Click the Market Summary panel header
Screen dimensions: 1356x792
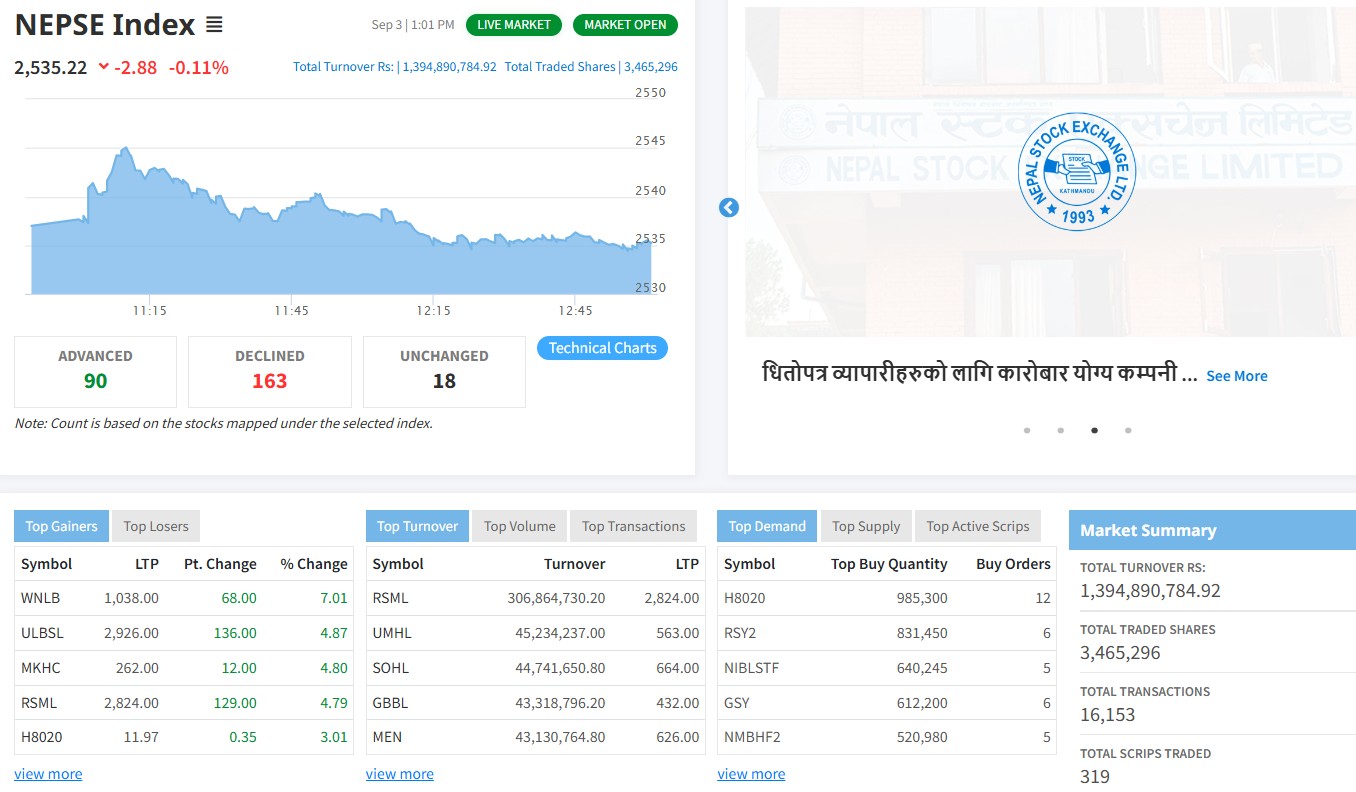1212,530
